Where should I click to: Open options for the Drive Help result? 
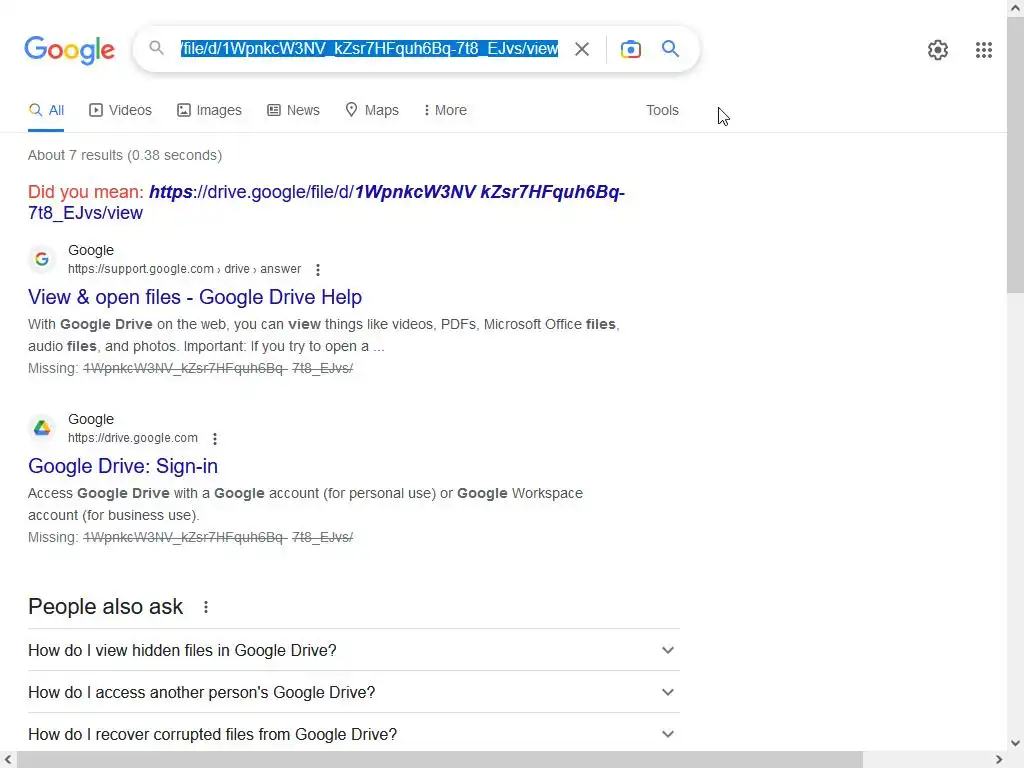click(x=318, y=270)
